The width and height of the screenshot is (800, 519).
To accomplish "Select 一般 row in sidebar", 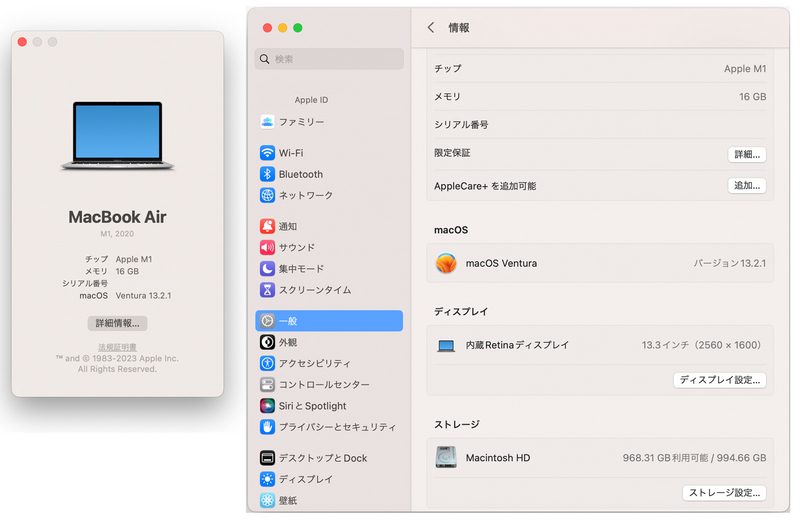I will (329, 321).
